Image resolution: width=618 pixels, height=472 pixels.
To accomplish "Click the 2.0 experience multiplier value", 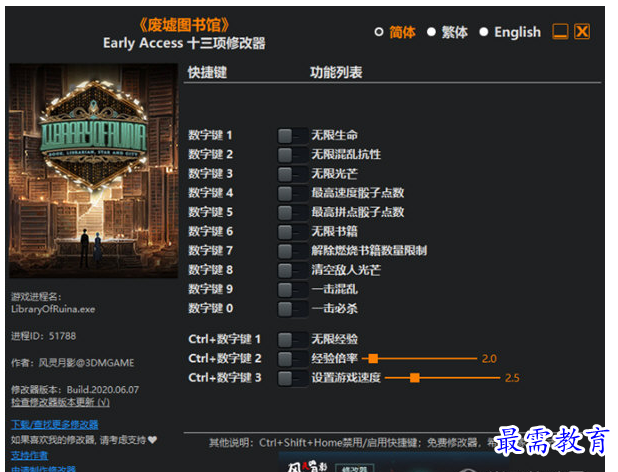I will pyautogui.click(x=489, y=359).
